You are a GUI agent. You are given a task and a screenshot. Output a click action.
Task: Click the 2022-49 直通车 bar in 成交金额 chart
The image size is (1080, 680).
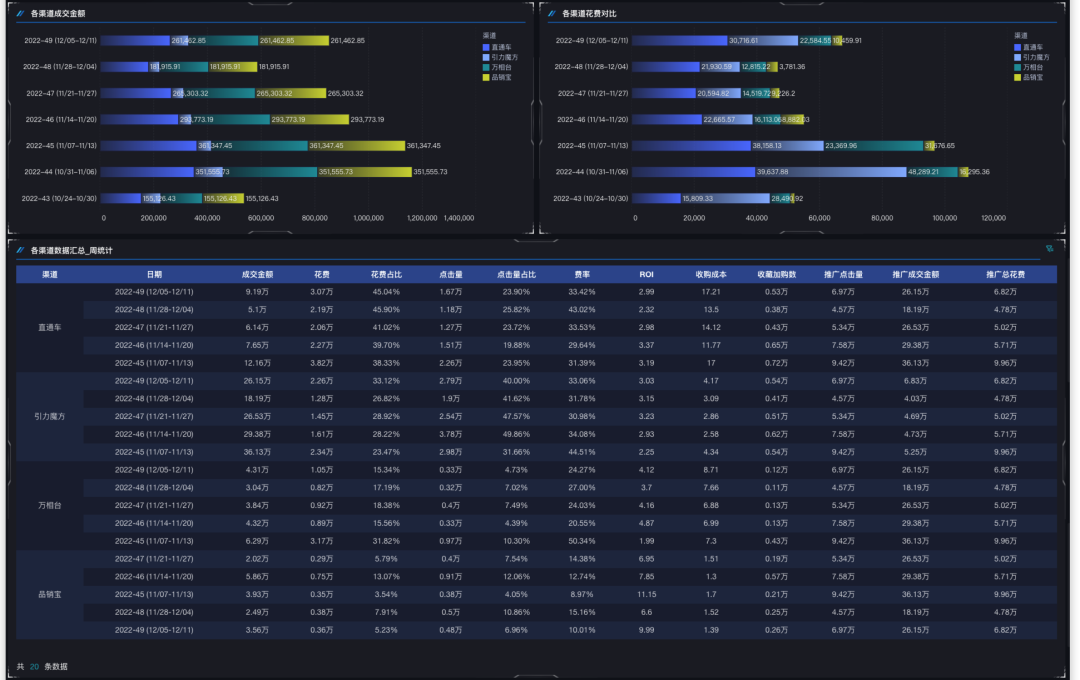135,41
